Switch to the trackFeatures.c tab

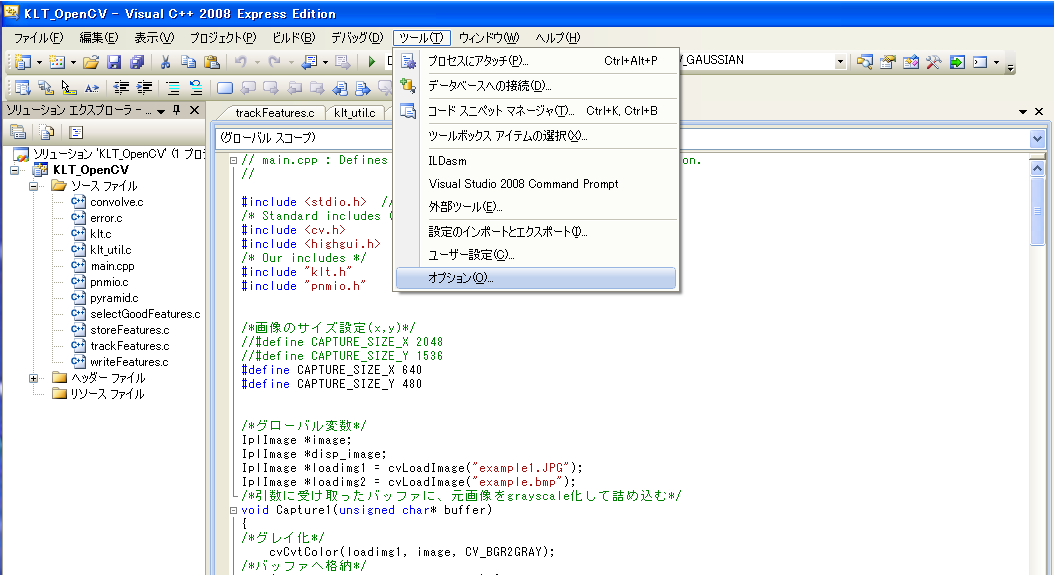[275, 113]
